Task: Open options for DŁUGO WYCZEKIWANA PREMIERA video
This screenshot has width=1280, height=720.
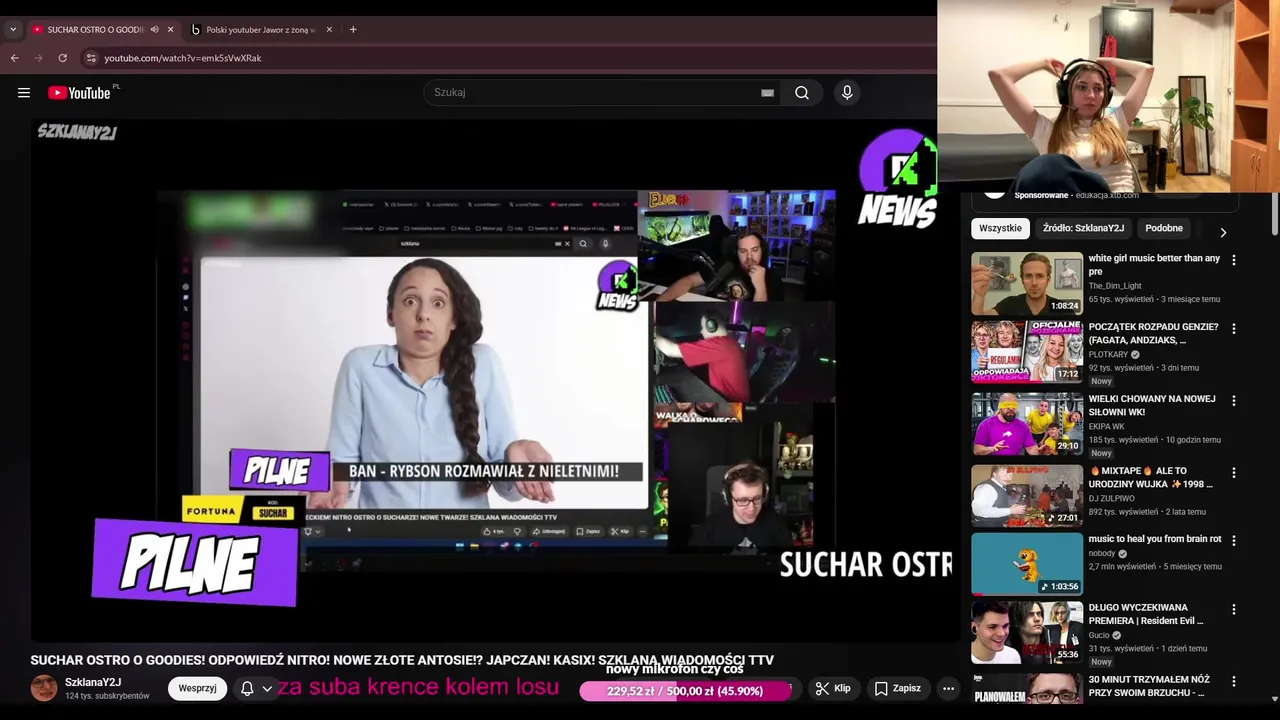Action: click(x=1233, y=609)
